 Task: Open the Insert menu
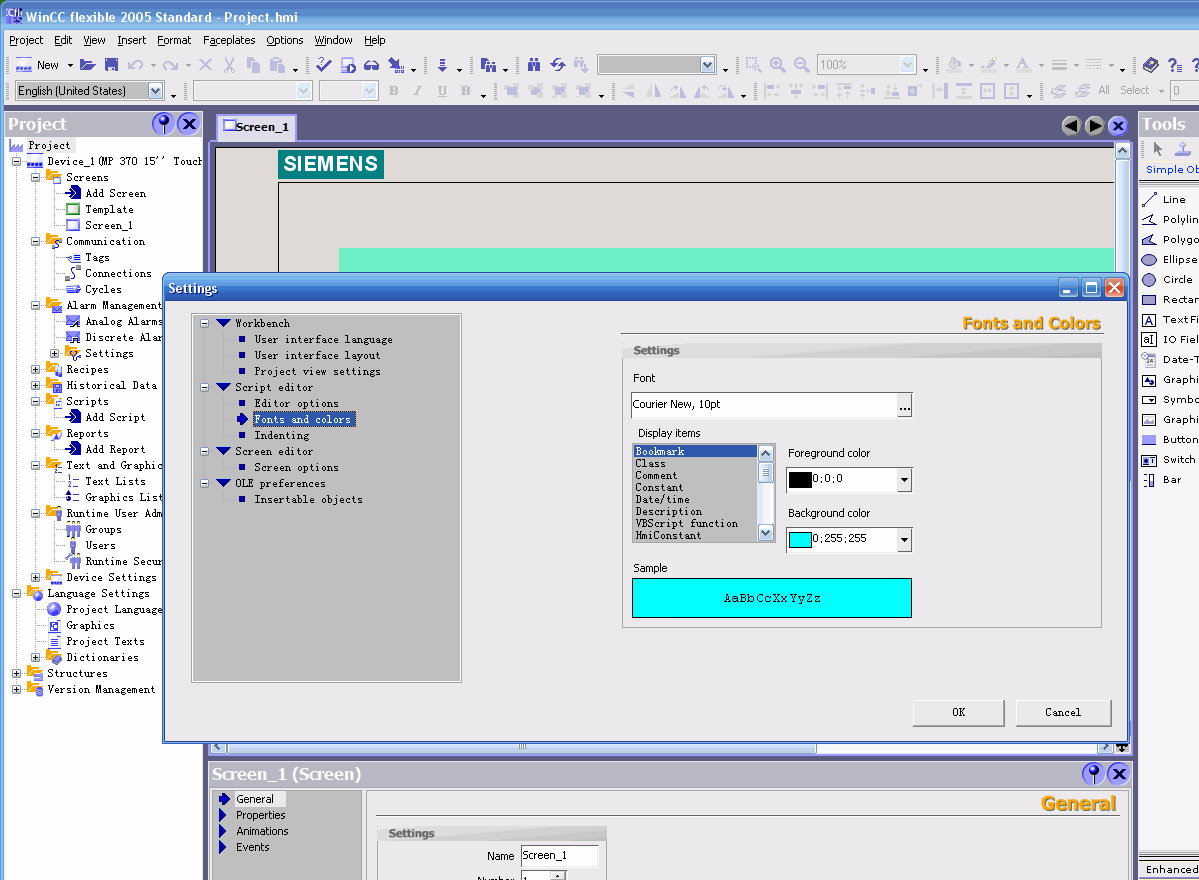click(132, 40)
